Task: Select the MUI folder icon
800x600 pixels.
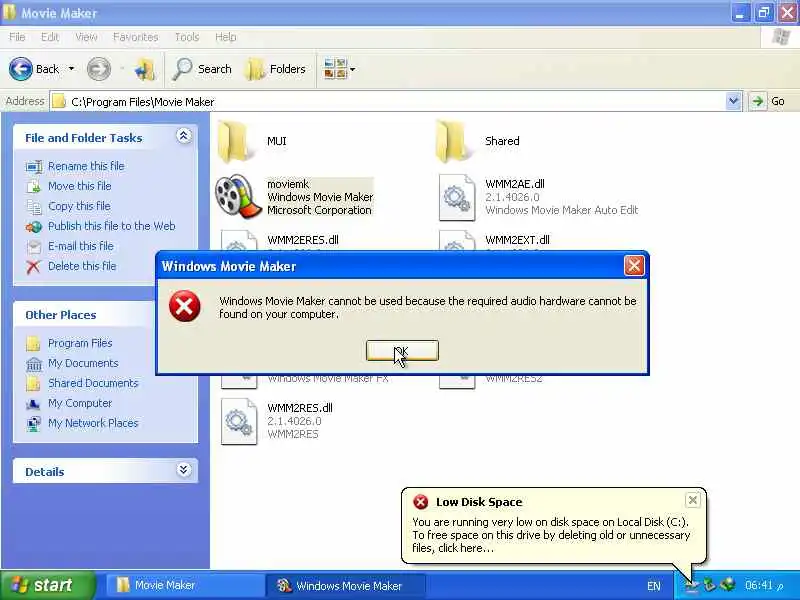Action: [x=233, y=141]
